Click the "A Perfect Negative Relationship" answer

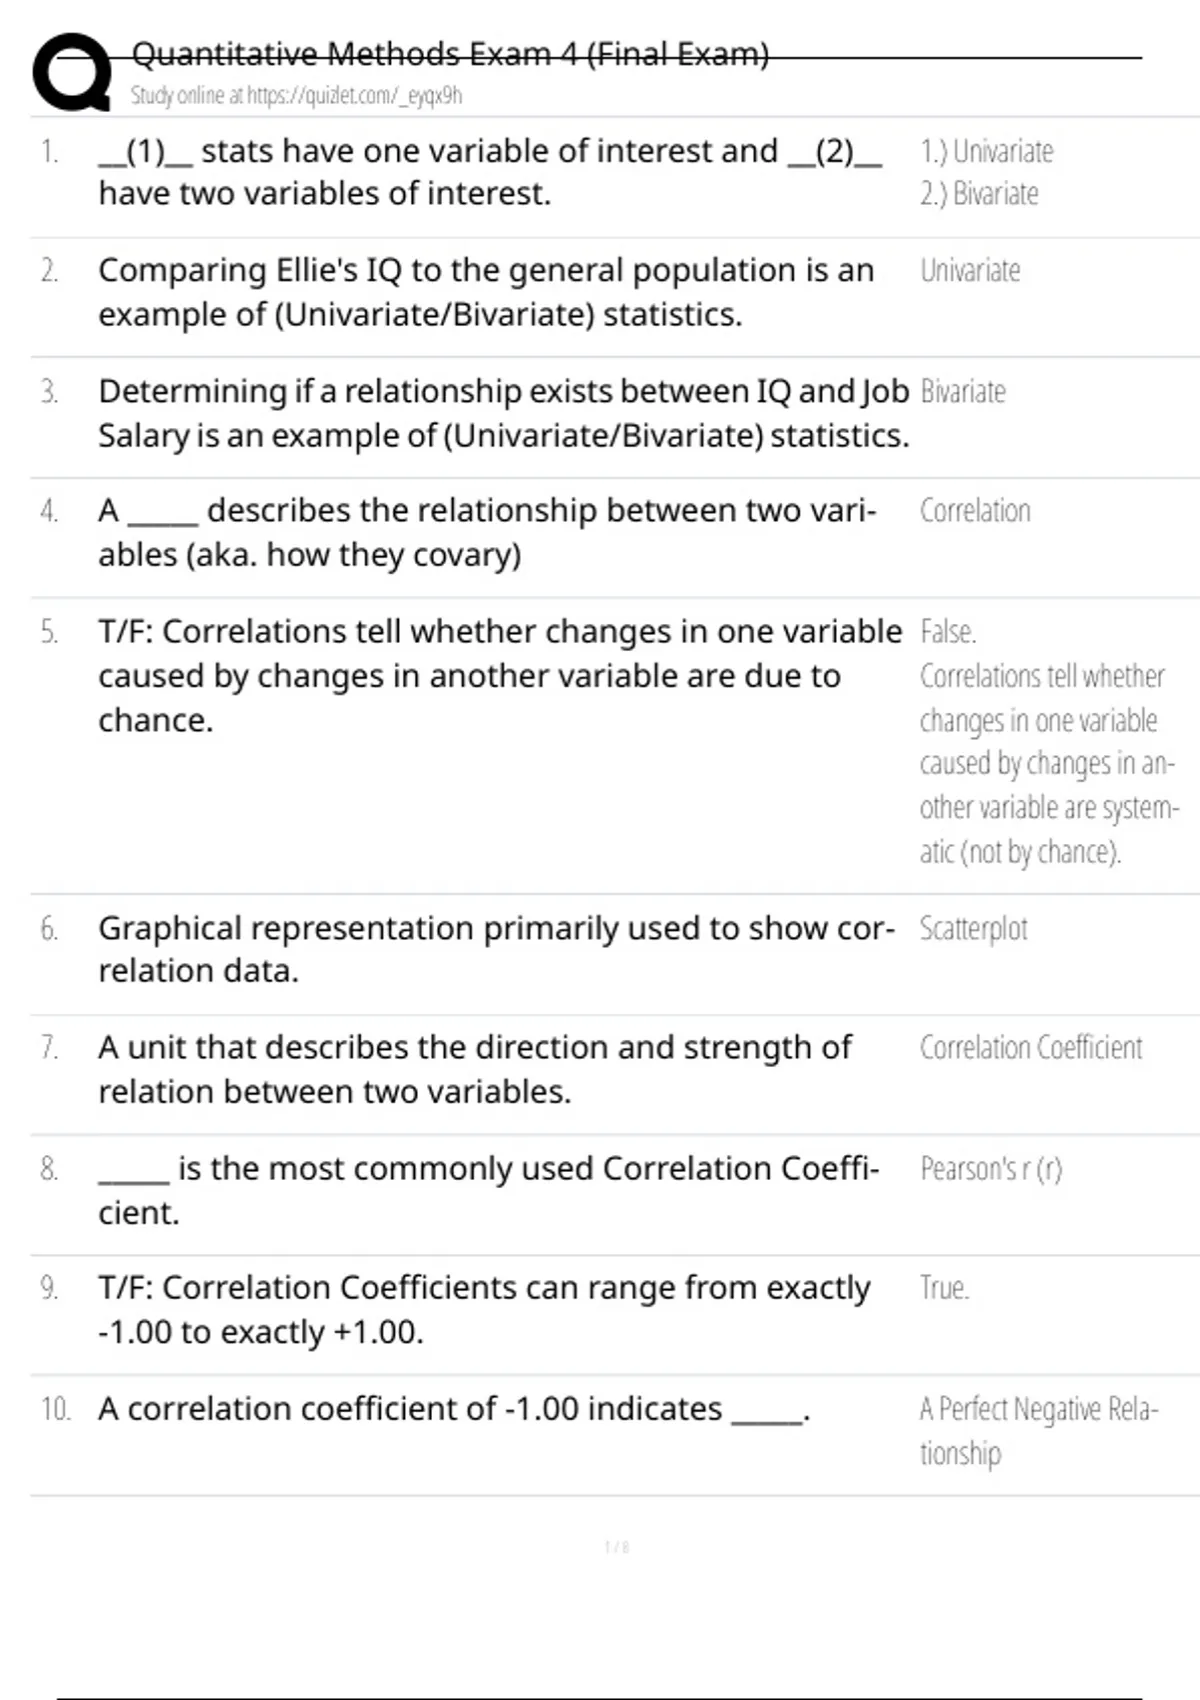coord(1038,1430)
